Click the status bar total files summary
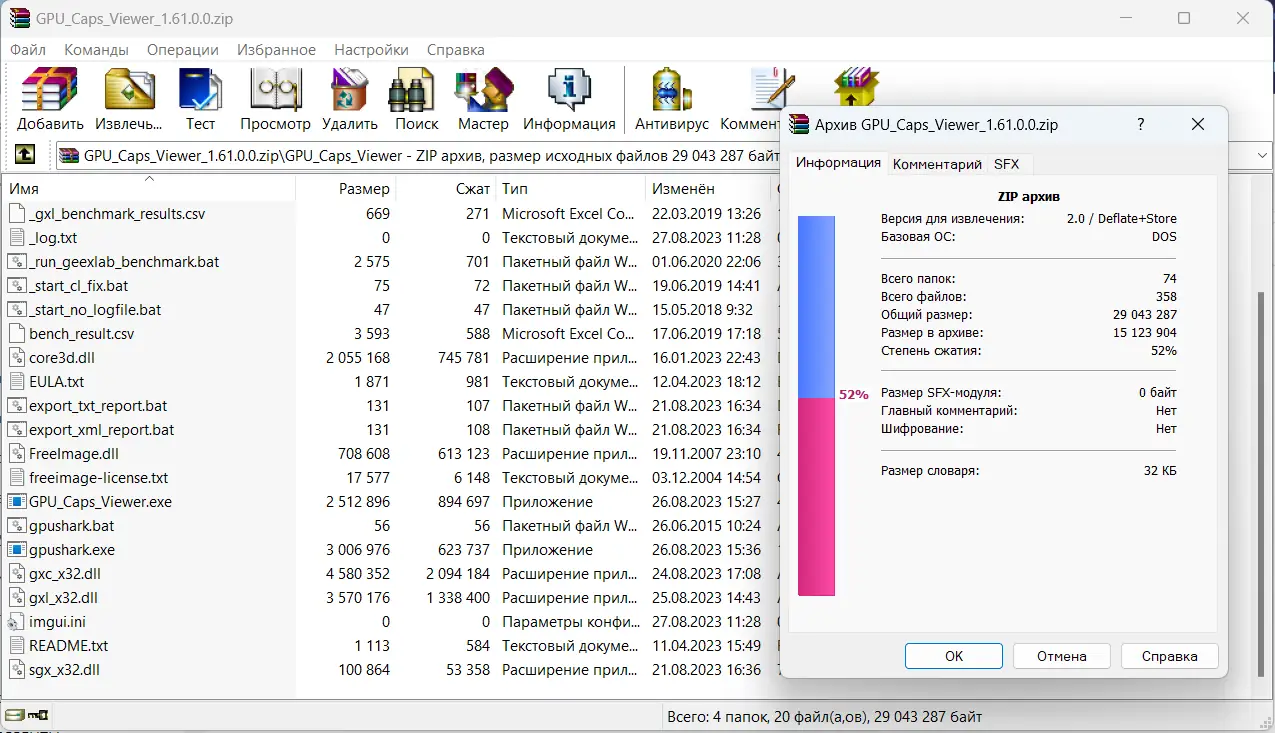This screenshot has height=733, width=1275. pyautogui.click(x=824, y=716)
